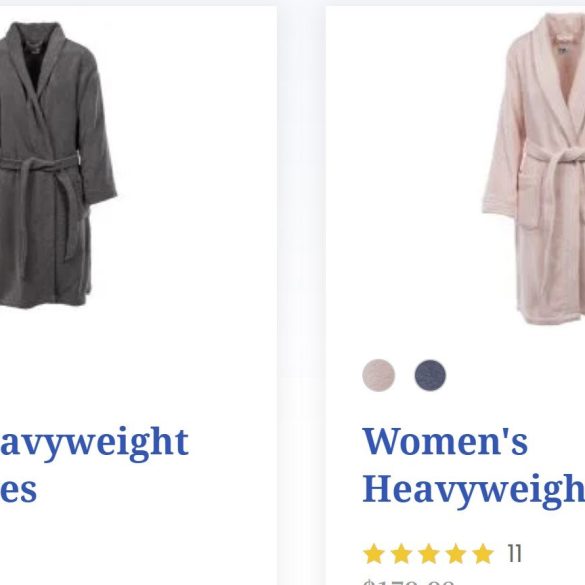Image resolution: width=585 pixels, height=585 pixels.
Task: Click the third yellow rating star
Action: coord(428,553)
